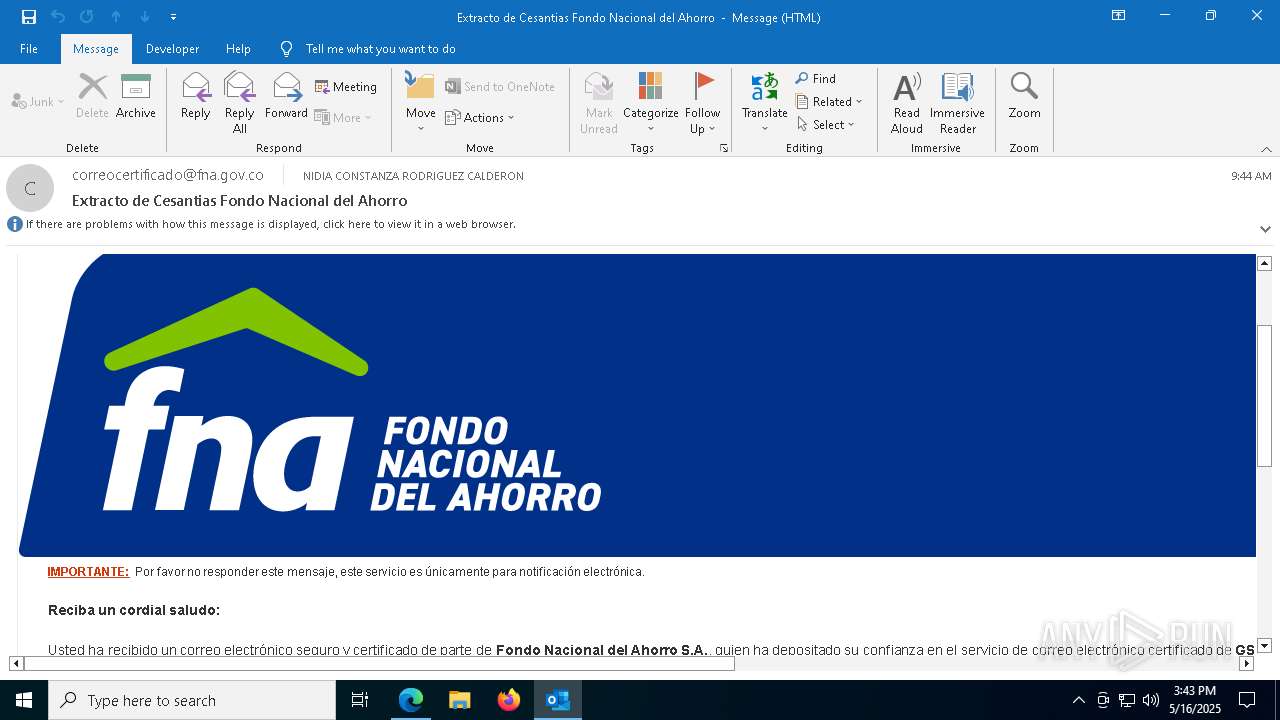Reply All to the message
The height and width of the screenshot is (720, 1280).
point(240,103)
